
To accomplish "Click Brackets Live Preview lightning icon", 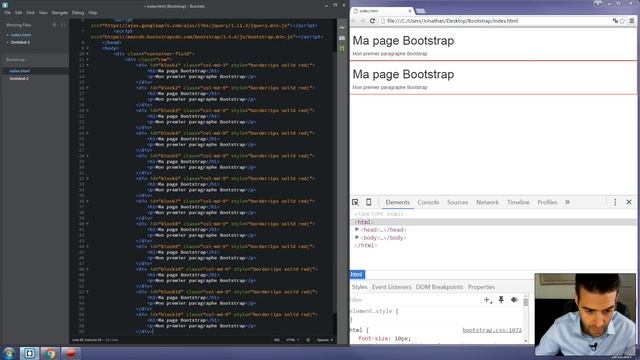I will (342, 27).
